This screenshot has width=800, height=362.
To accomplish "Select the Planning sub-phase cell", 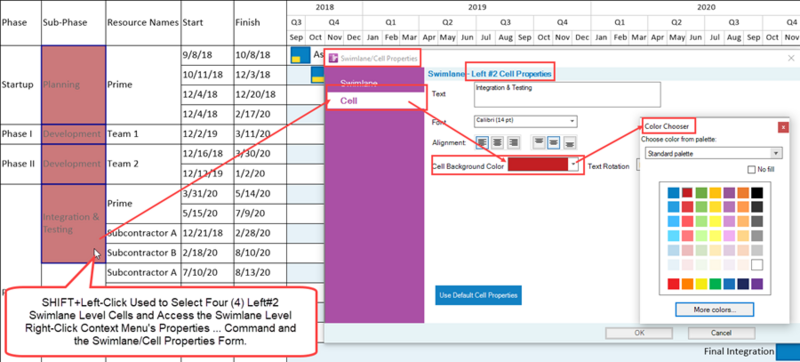I will (74, 85).
